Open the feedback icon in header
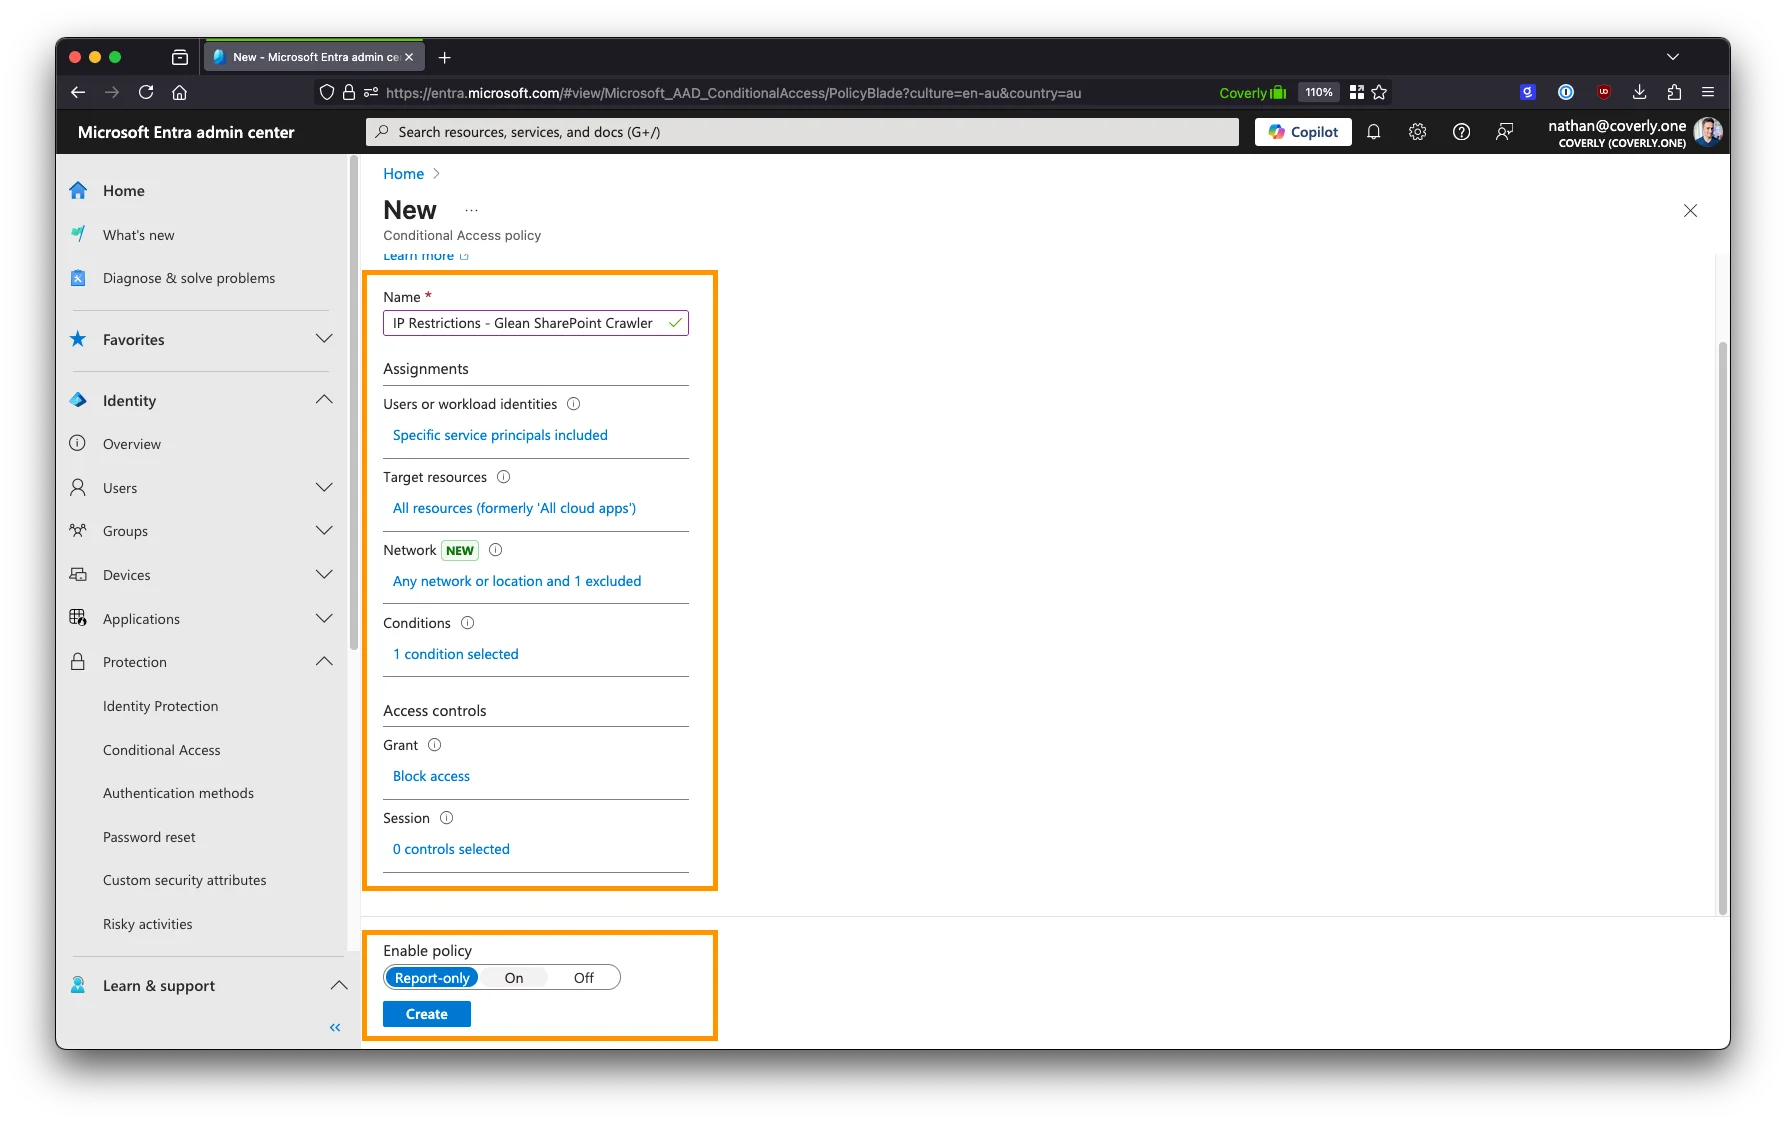Image resolution: width=1786 pixels, height=1123 pixels. tap(1504, 132)
